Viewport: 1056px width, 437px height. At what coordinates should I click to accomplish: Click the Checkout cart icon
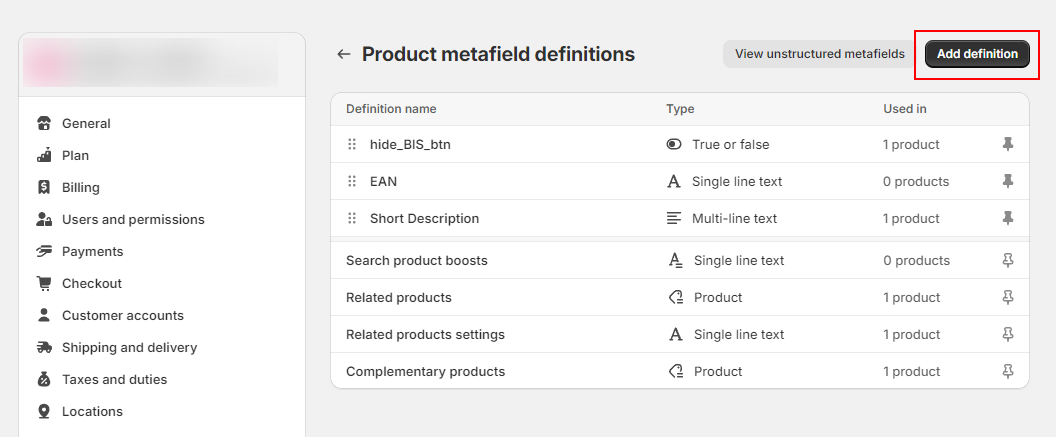(44, 283)
